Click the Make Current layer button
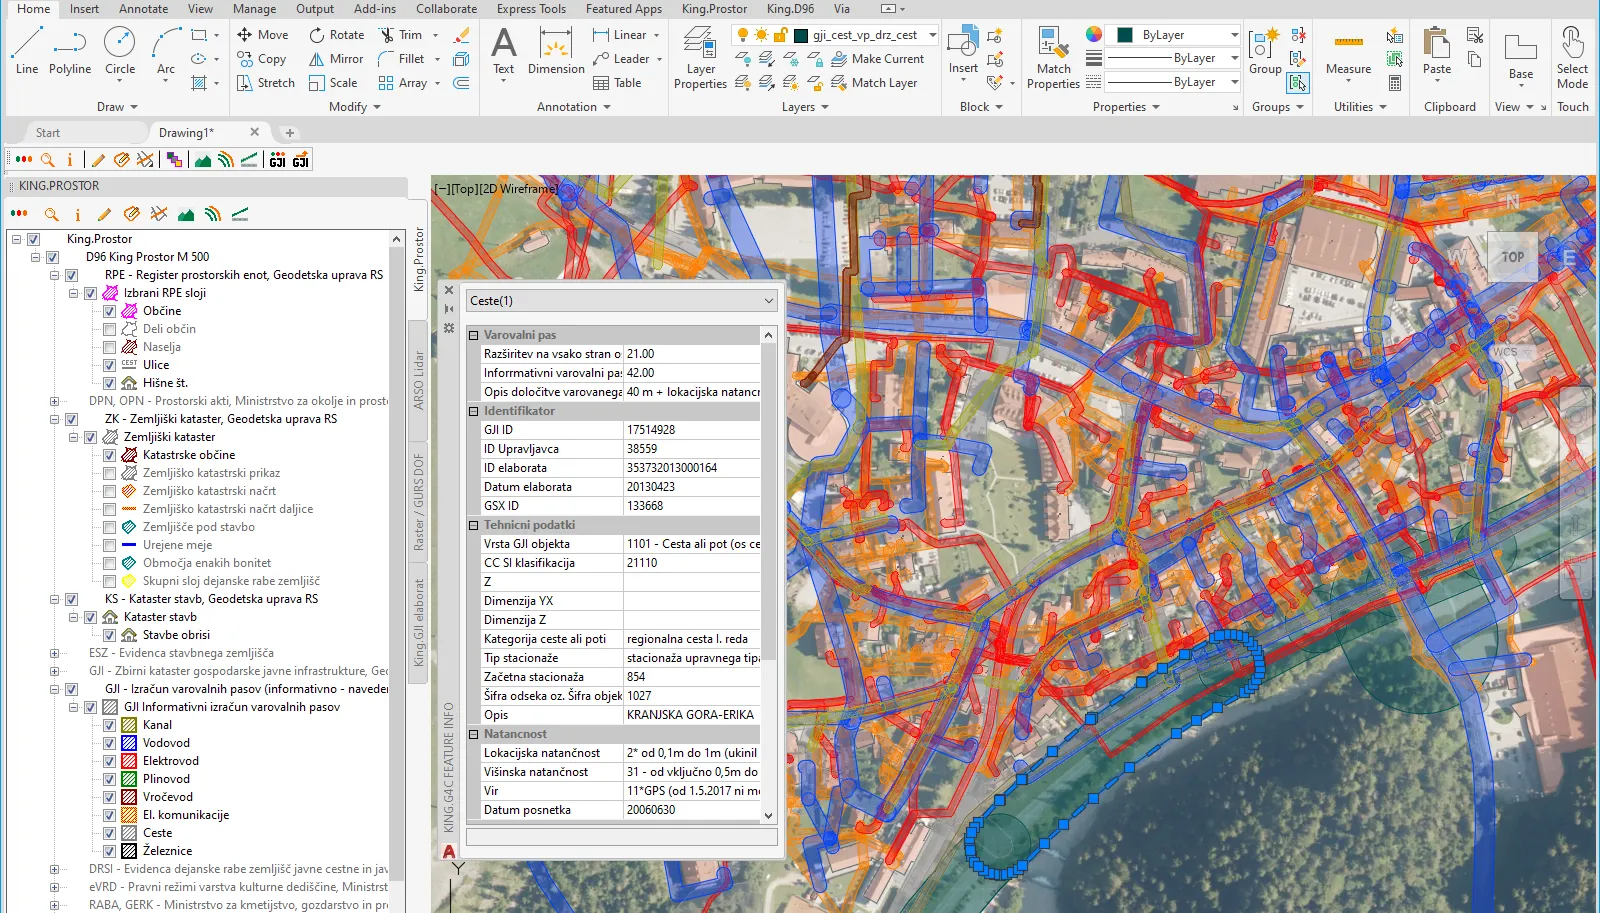1600x913 pixels. coord(877,59)
